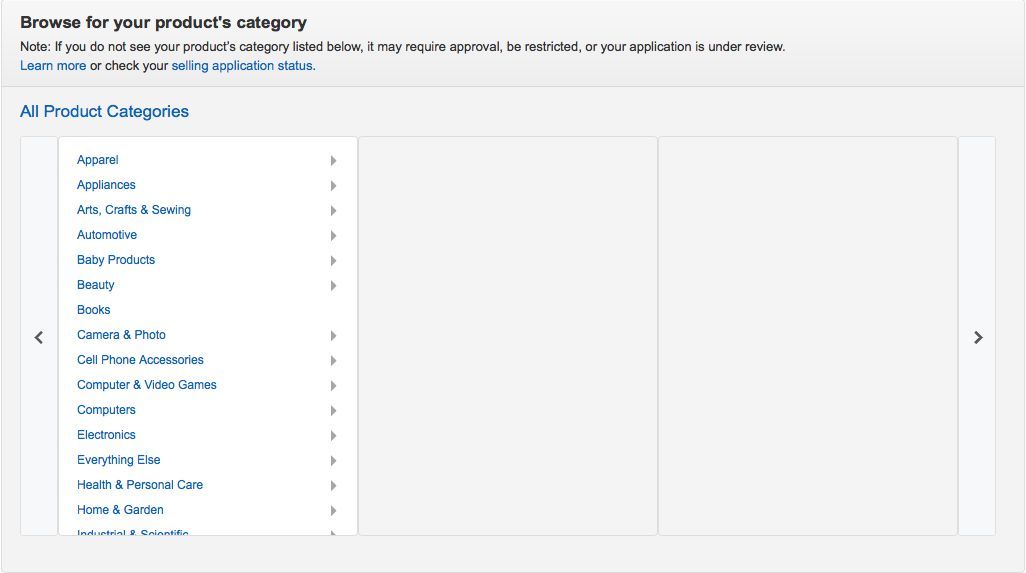Image resolution: width=1026 pixels, height=573 pixels.
Task: Open the Everything Else category
Action: [118, 460]
